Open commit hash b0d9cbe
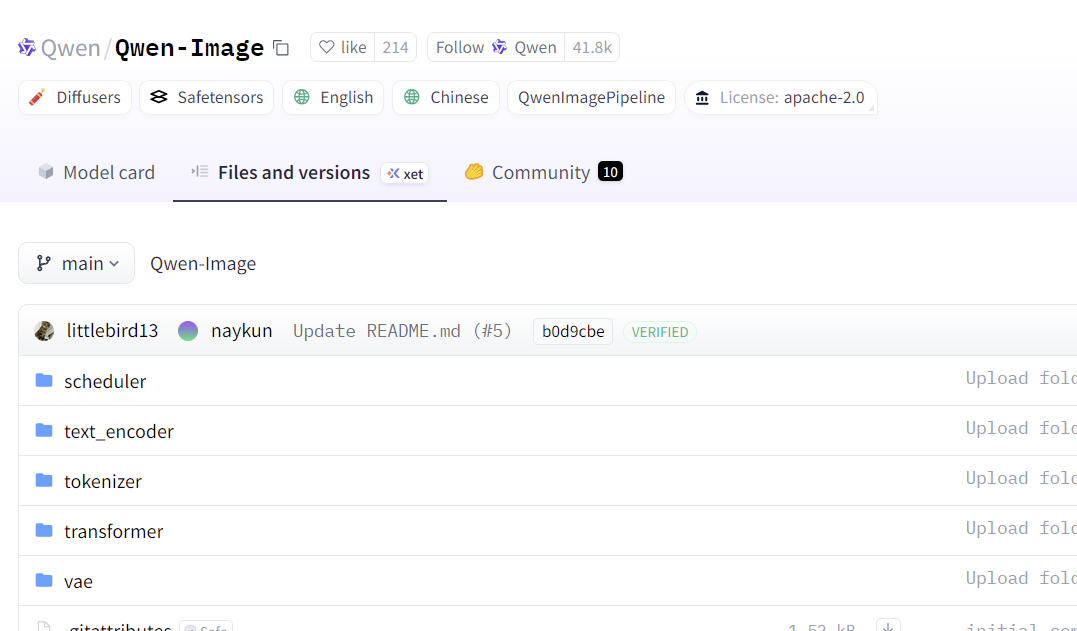 pos(573,332)
